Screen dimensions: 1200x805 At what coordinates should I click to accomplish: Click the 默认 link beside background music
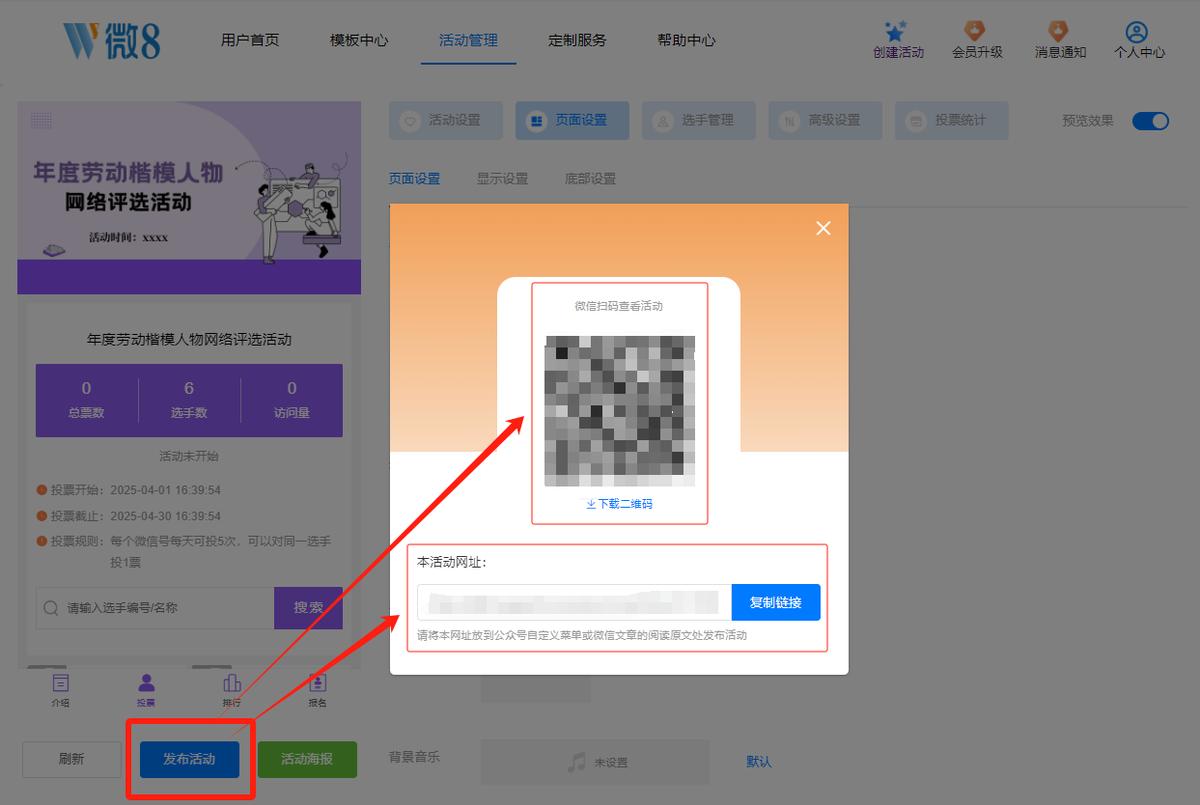759,762
